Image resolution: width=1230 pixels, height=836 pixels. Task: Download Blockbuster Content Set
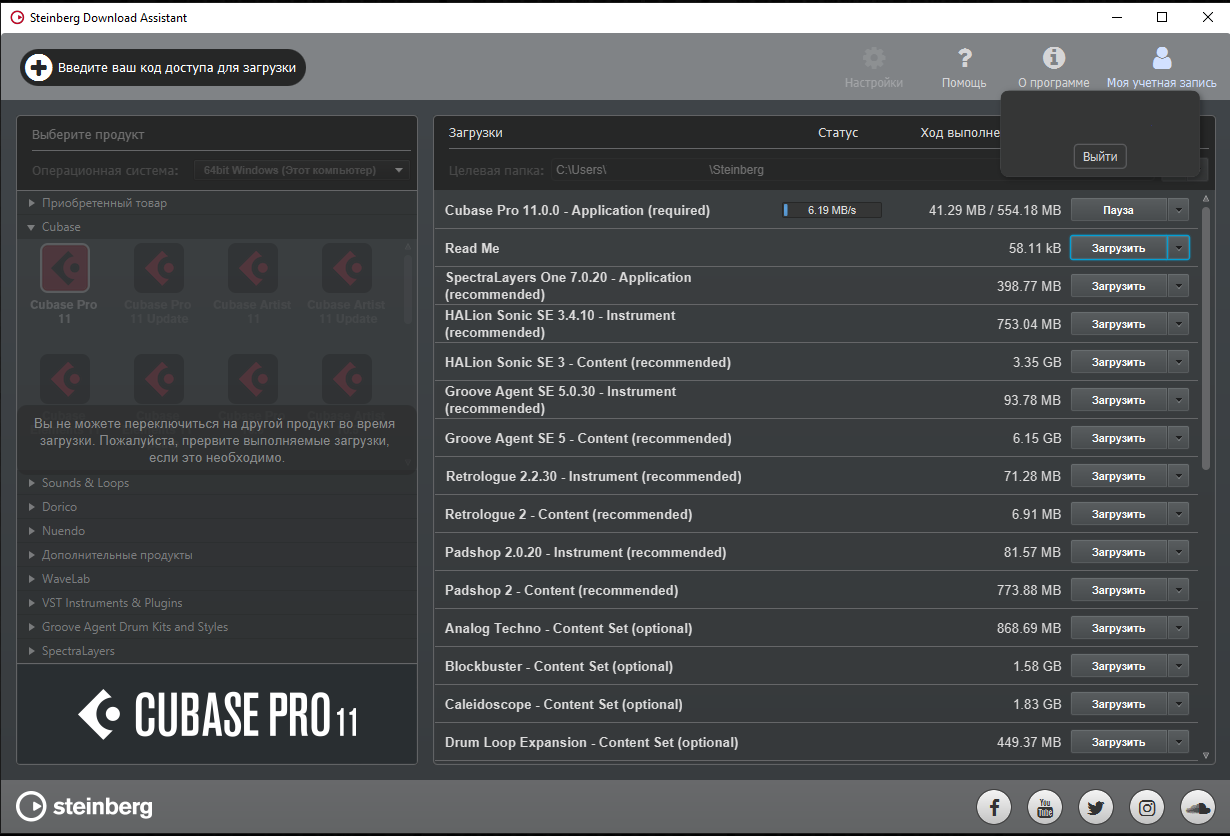[1118, 666]
